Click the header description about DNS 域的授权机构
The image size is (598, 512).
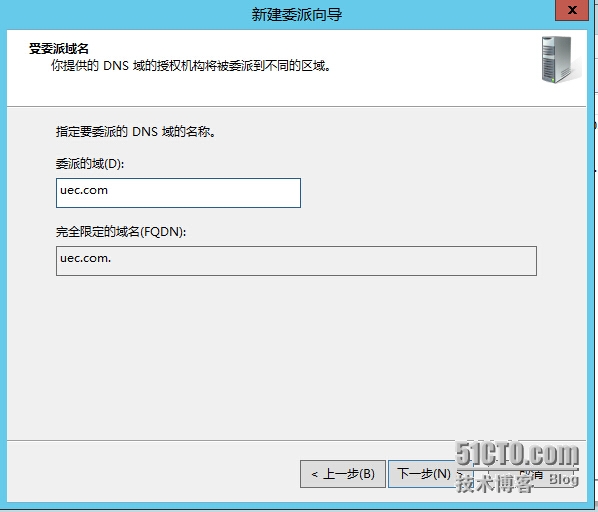coord(191,66)
